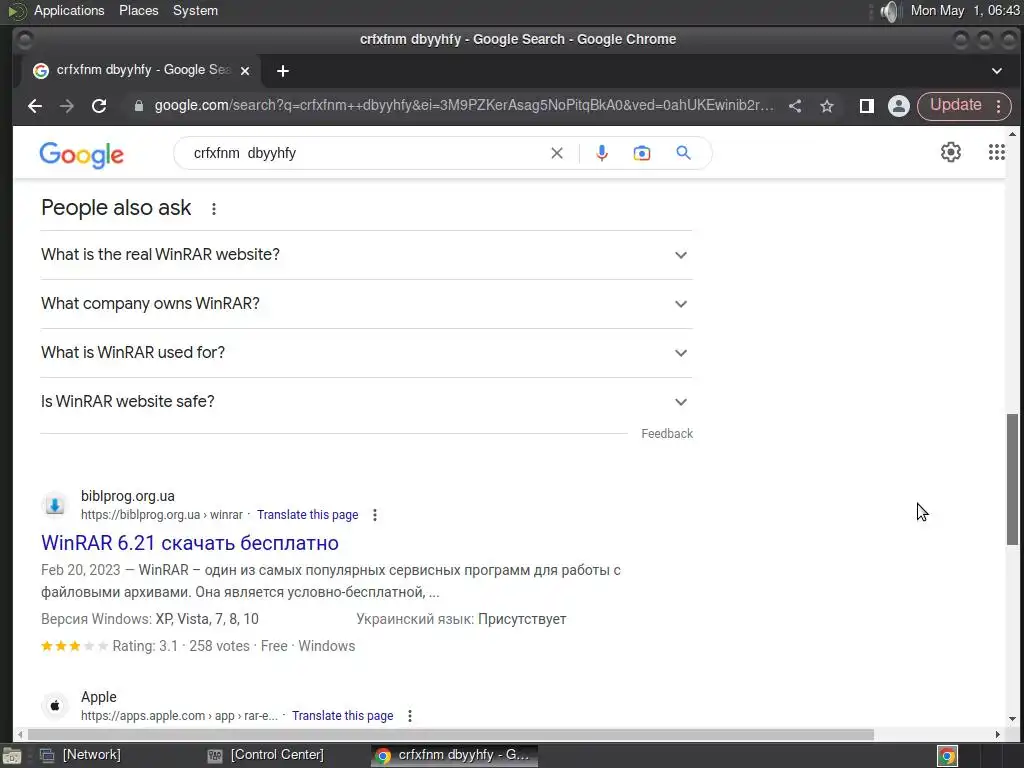Expand 'What company owns WinRAR?'

366,304
